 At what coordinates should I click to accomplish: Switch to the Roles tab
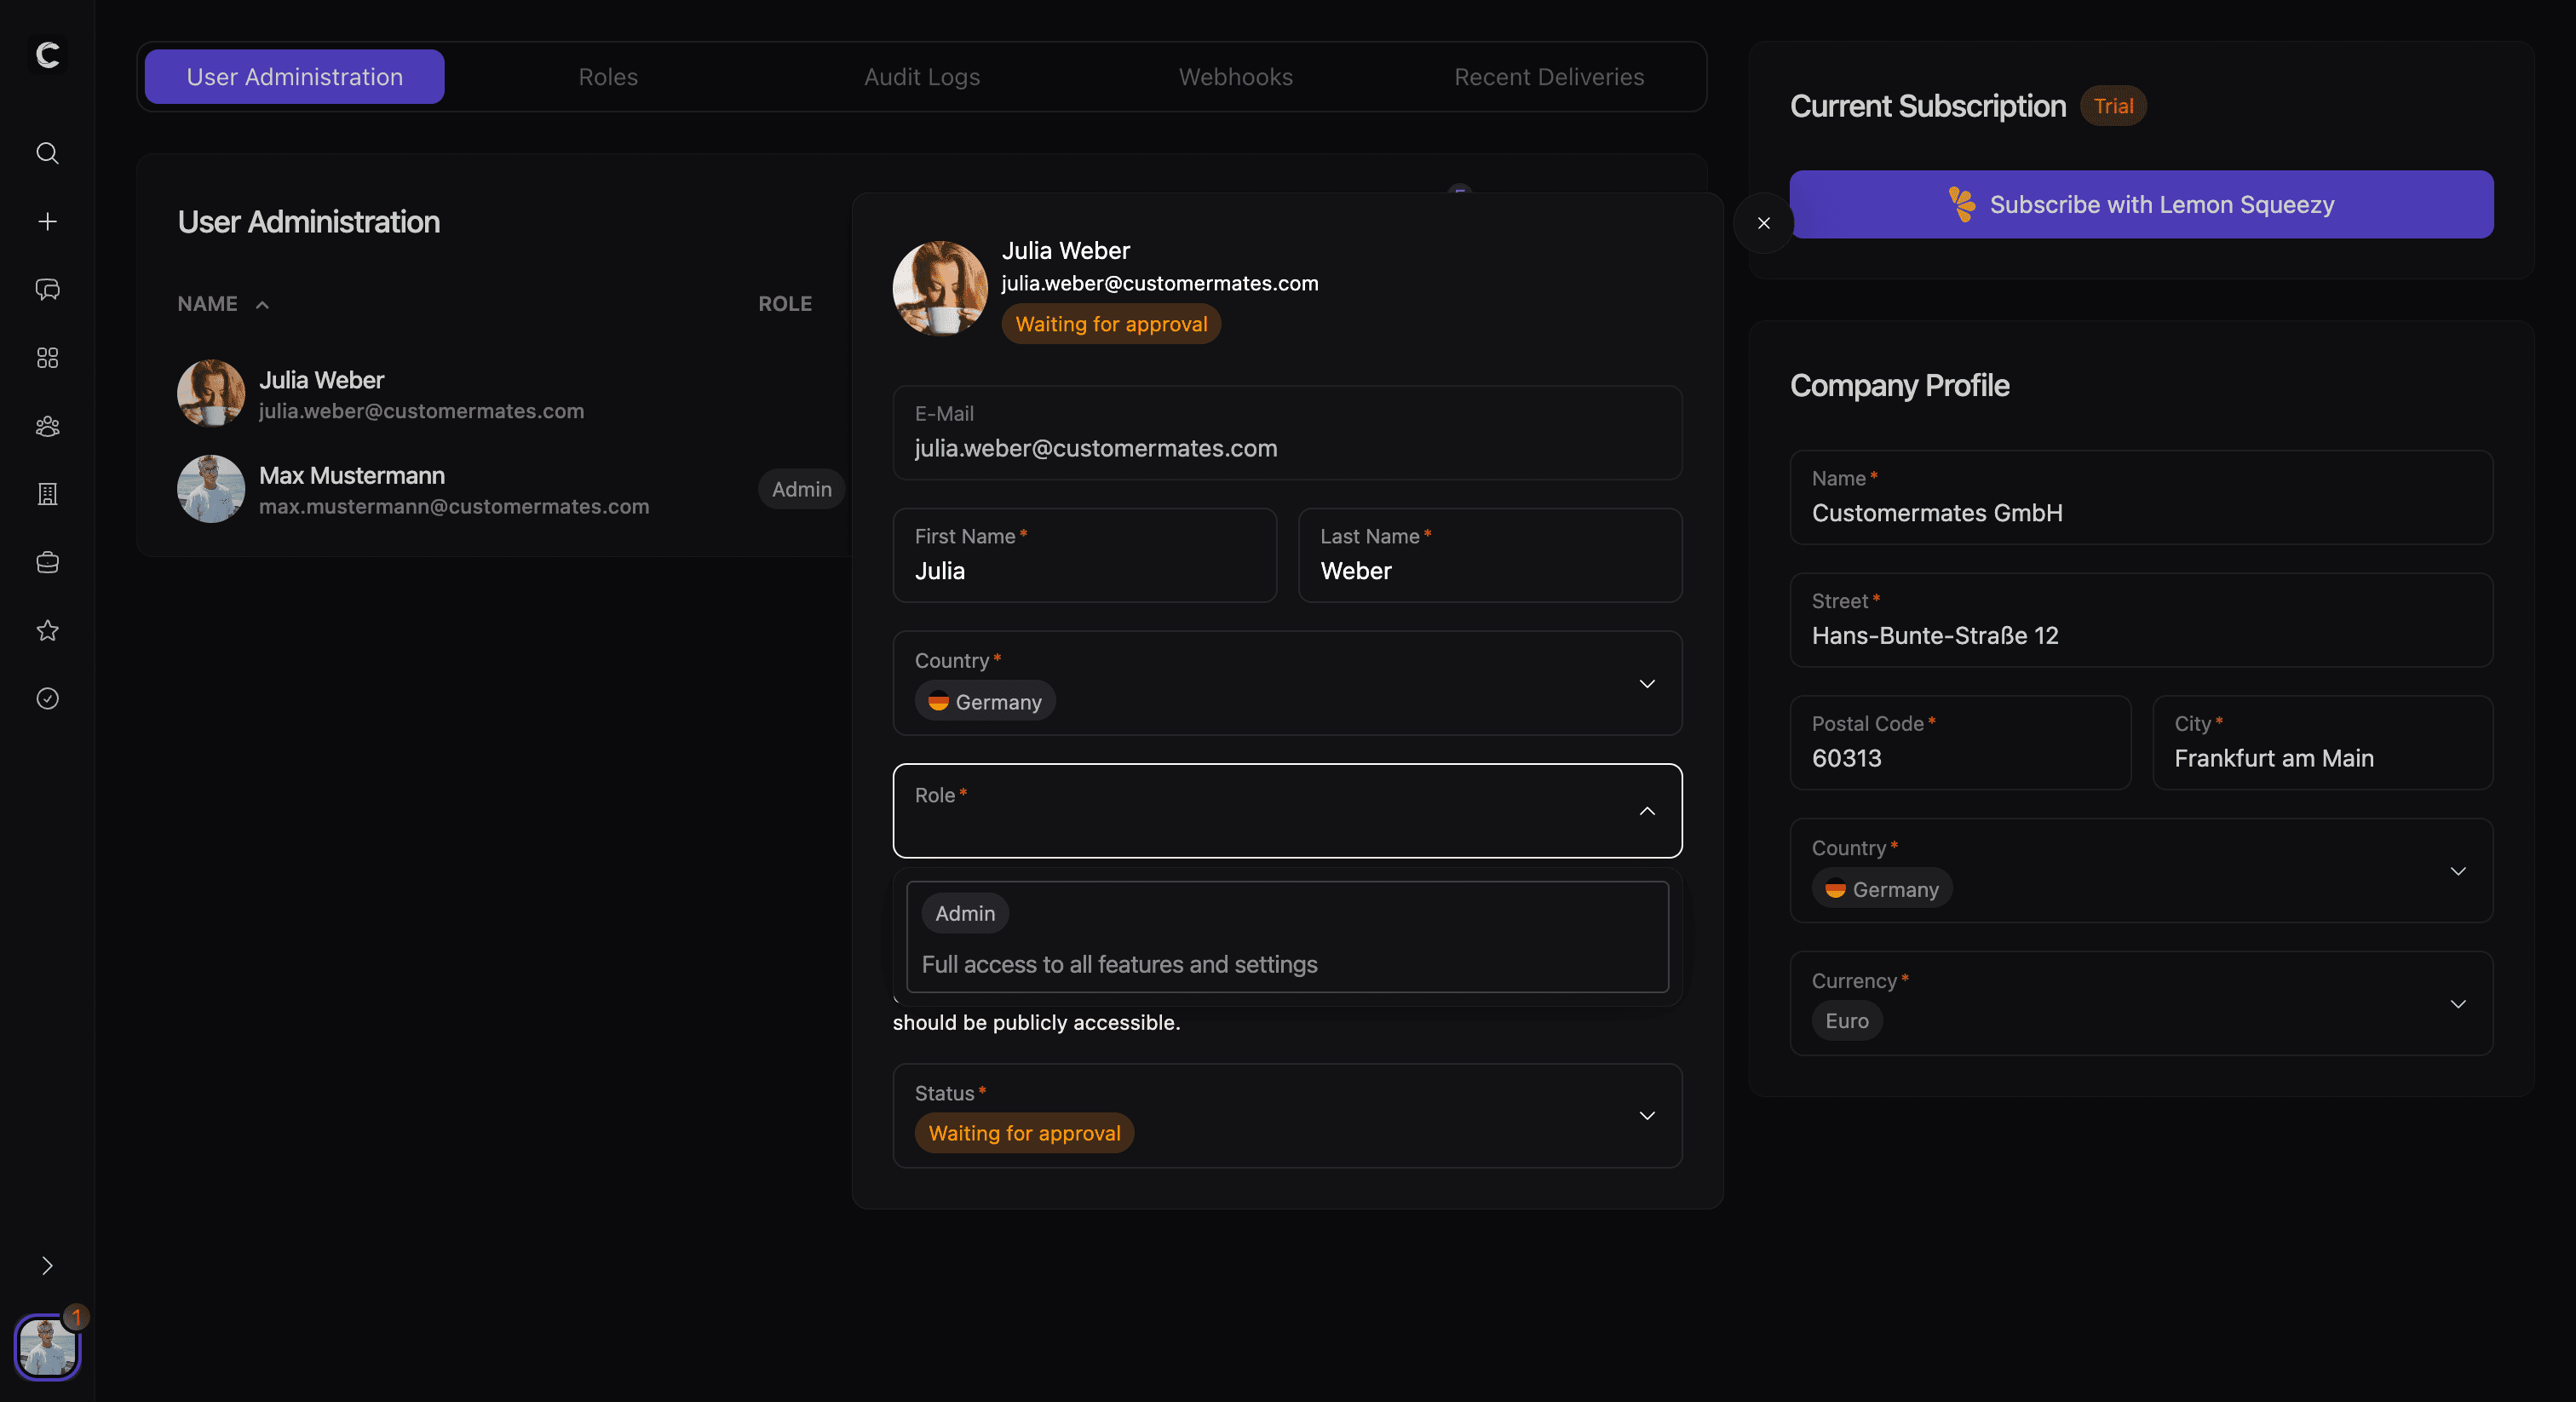608,77
